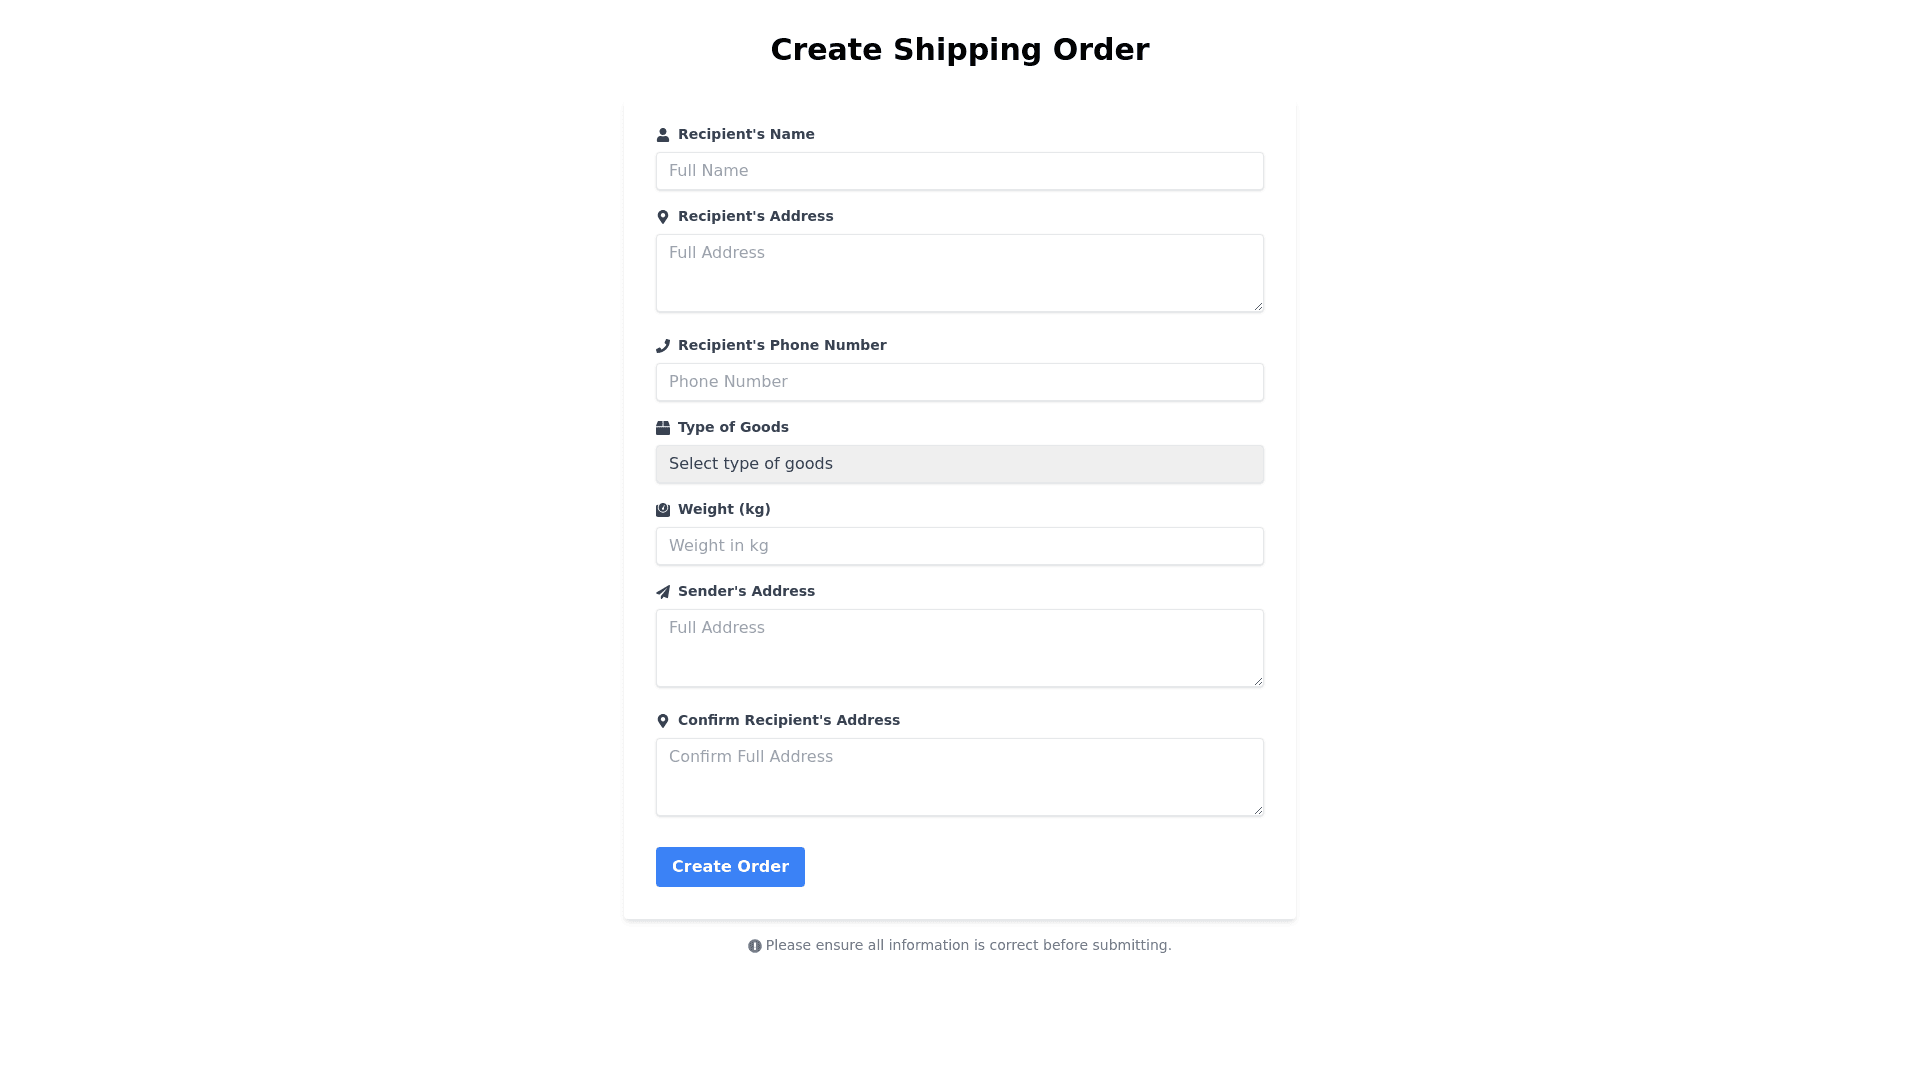
Task: Click the Confirm Full Address text area
Action: [959, 777]
